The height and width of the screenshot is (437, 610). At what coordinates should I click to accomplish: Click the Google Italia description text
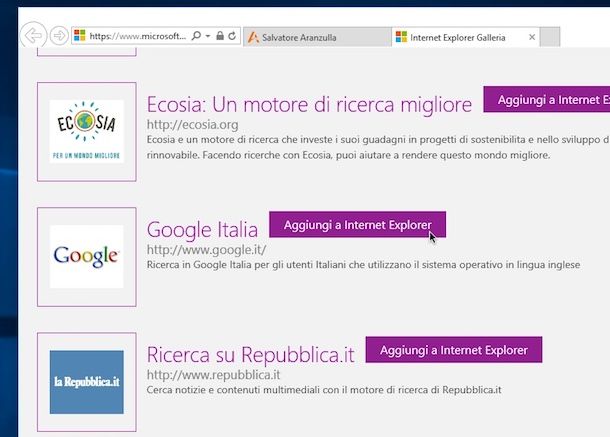point(363,265)
